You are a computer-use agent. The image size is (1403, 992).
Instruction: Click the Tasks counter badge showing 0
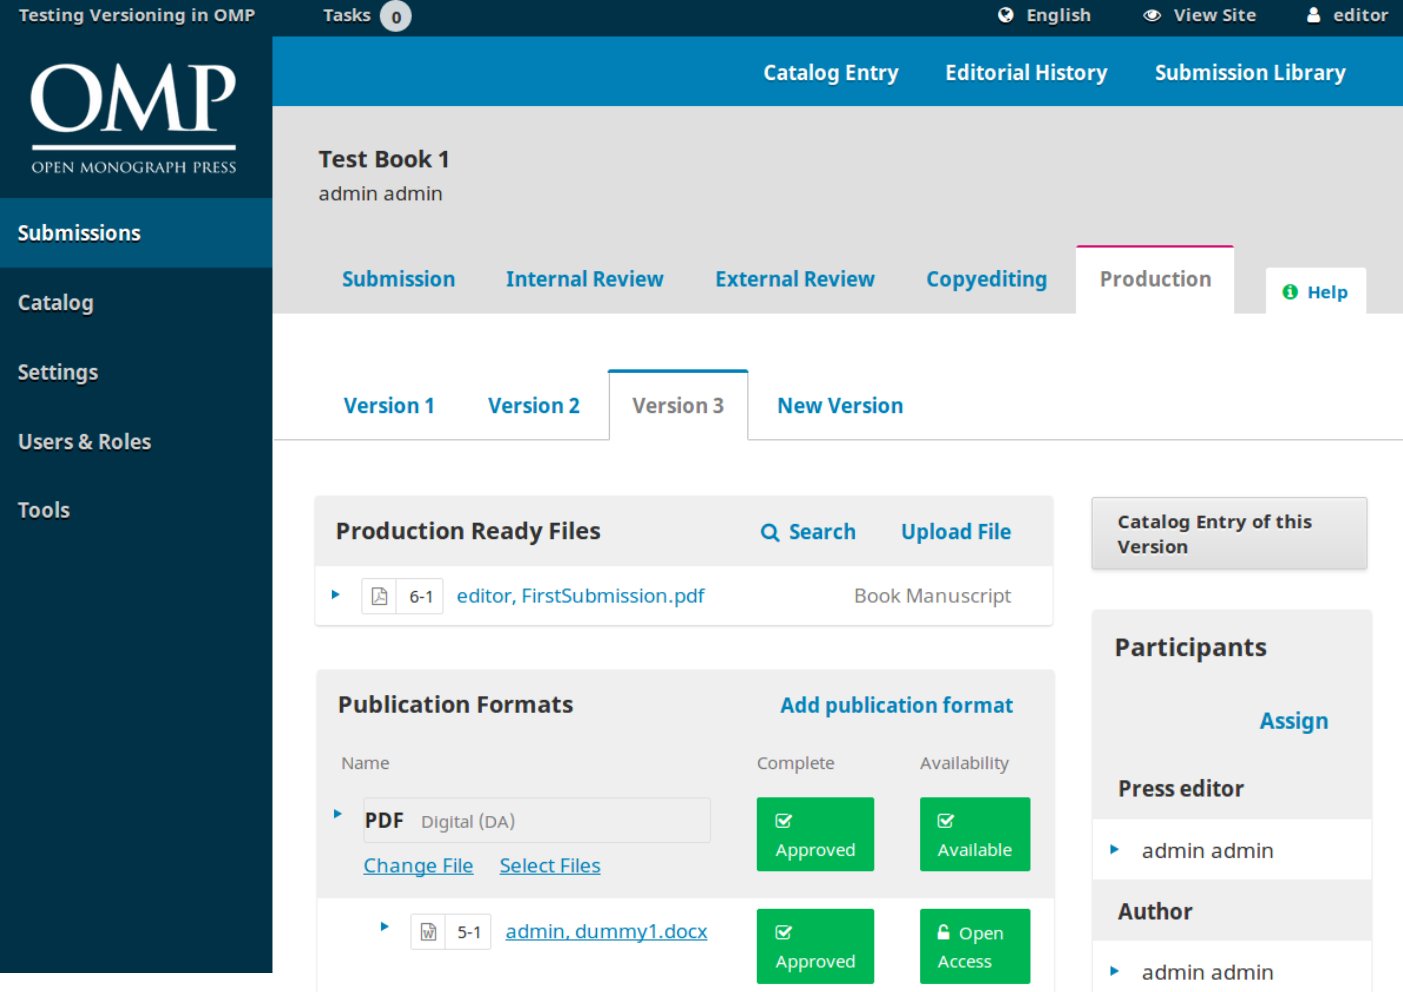tap(396, 16)
